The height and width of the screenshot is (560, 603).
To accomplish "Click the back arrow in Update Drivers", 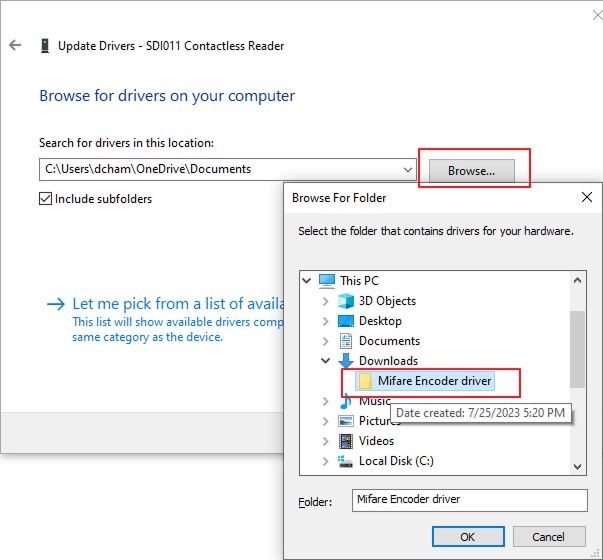I will (x=15, y=46).
